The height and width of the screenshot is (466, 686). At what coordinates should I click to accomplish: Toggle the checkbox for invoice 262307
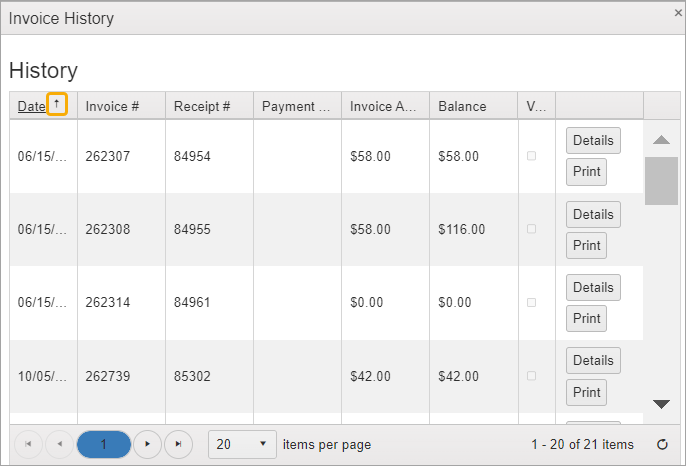click(x=531, y=156)
